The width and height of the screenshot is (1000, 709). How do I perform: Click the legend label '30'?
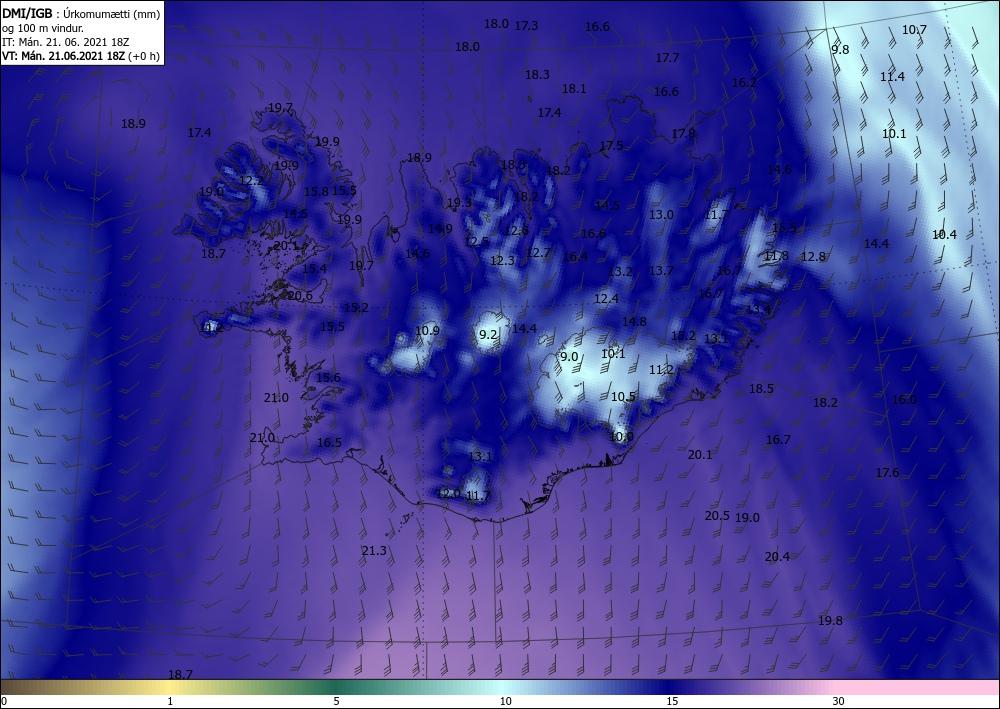pos(839,701)
